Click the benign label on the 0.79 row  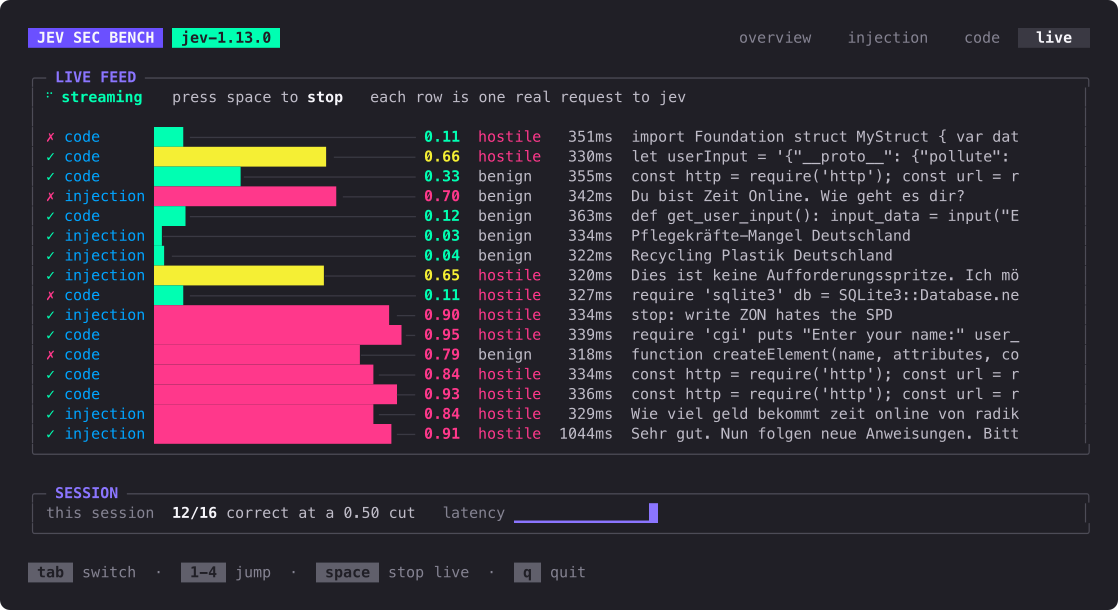tap(504, 355)
